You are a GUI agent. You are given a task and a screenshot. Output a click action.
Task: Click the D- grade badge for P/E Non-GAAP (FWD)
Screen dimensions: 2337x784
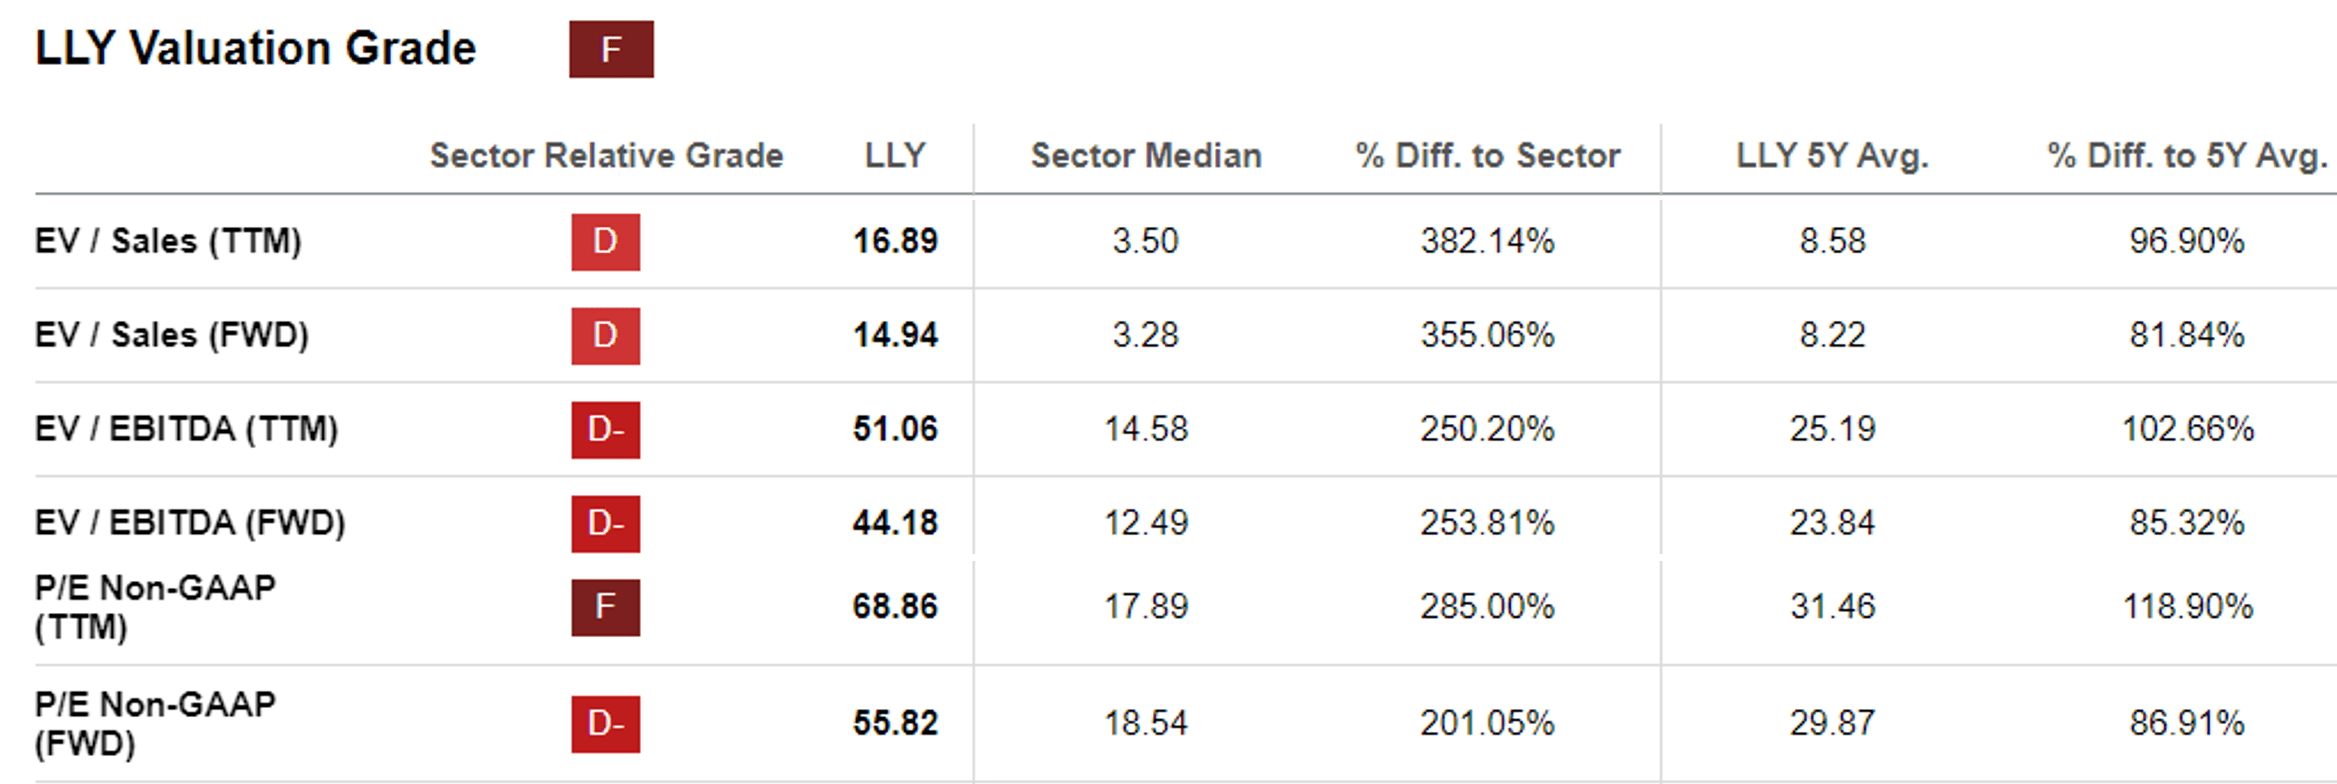(x=605, y=723)
